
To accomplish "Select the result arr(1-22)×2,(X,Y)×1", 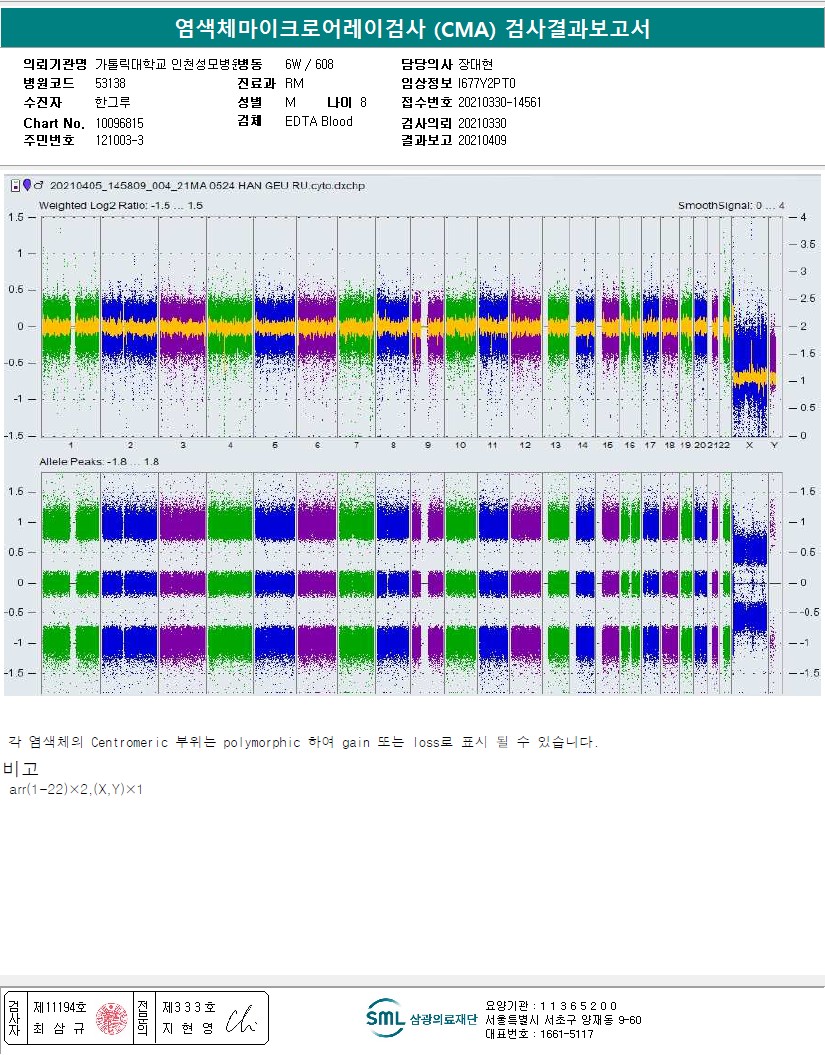I will (76, 789).
